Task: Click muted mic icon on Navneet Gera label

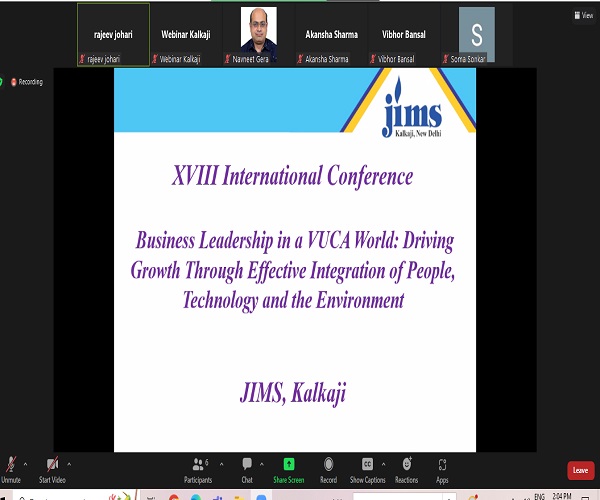Action: (x=228, y=59)
